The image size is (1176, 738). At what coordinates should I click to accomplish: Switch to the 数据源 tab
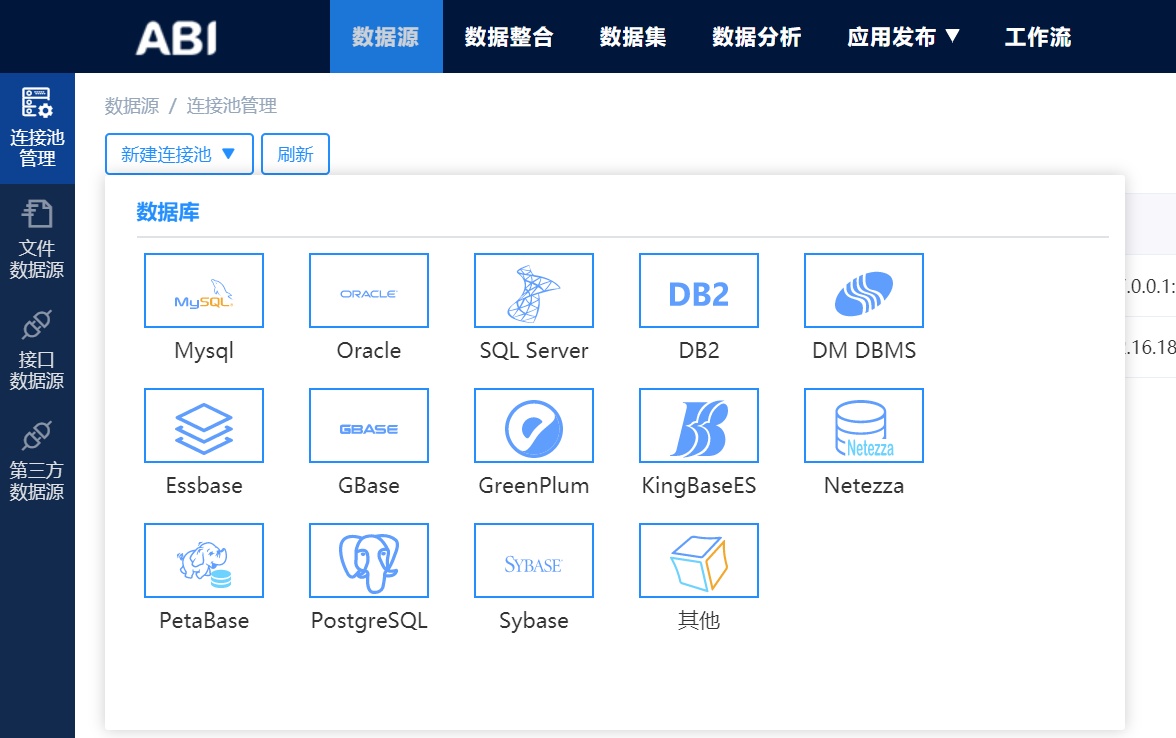click(x=386, y=37)
